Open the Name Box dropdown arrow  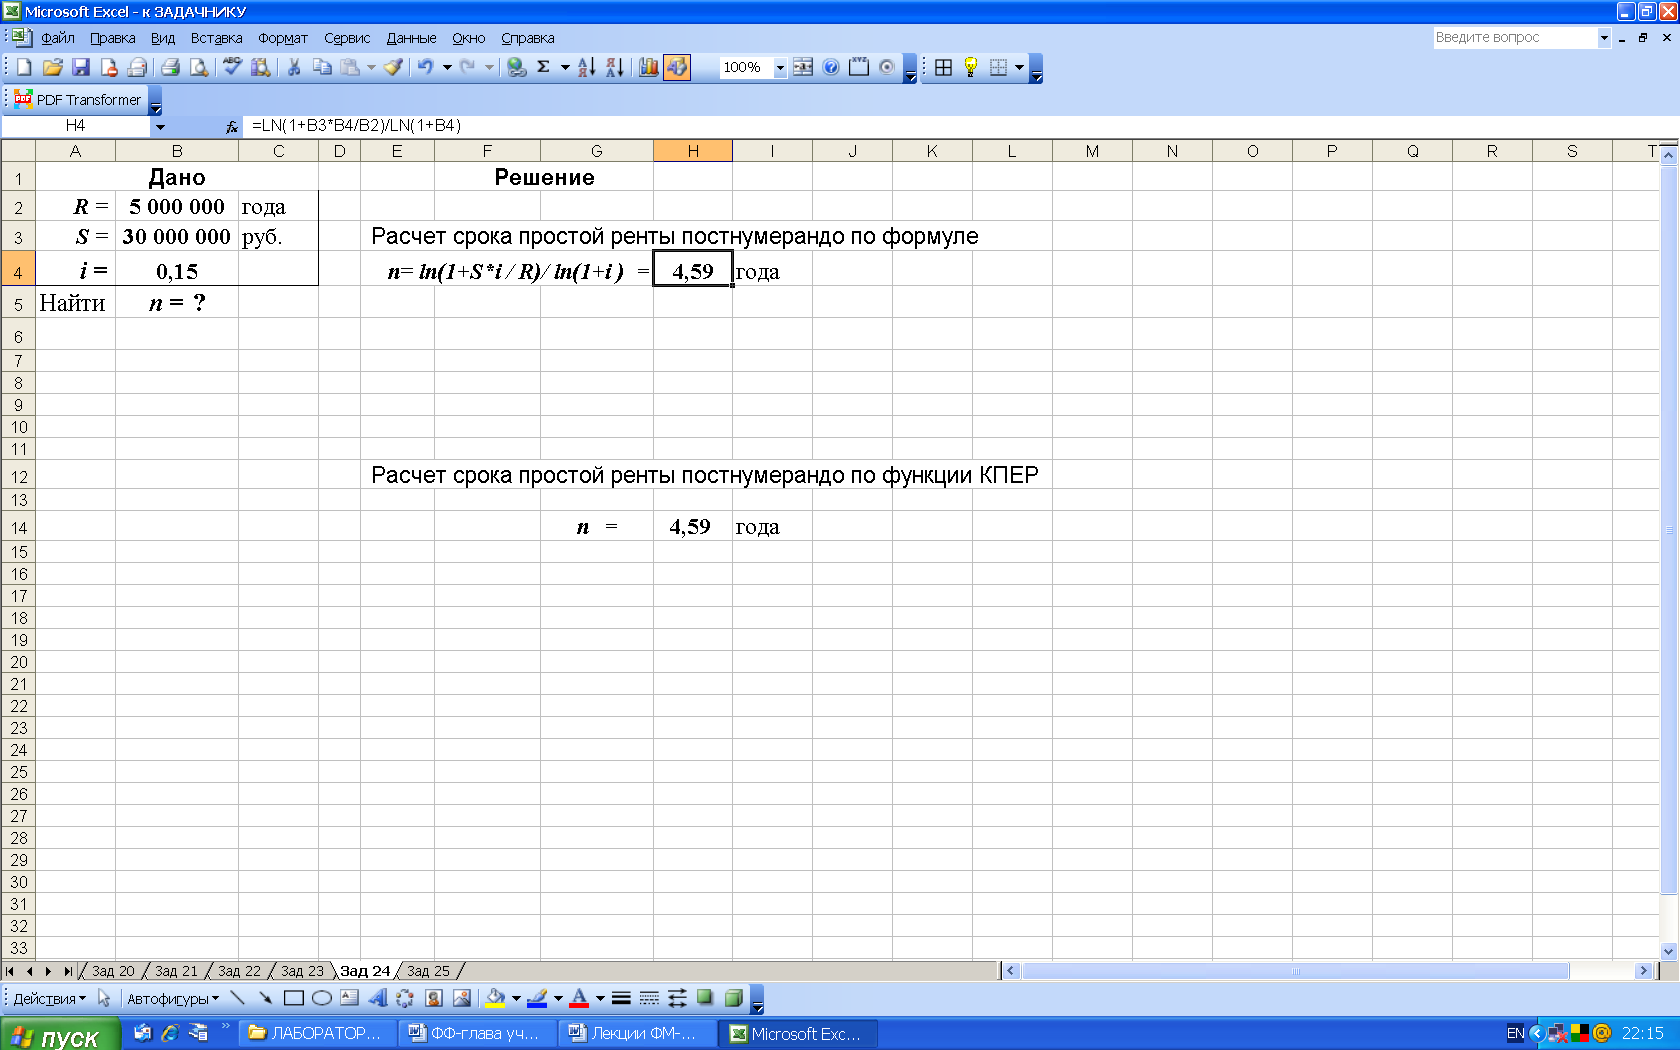[x=160, y=126]
